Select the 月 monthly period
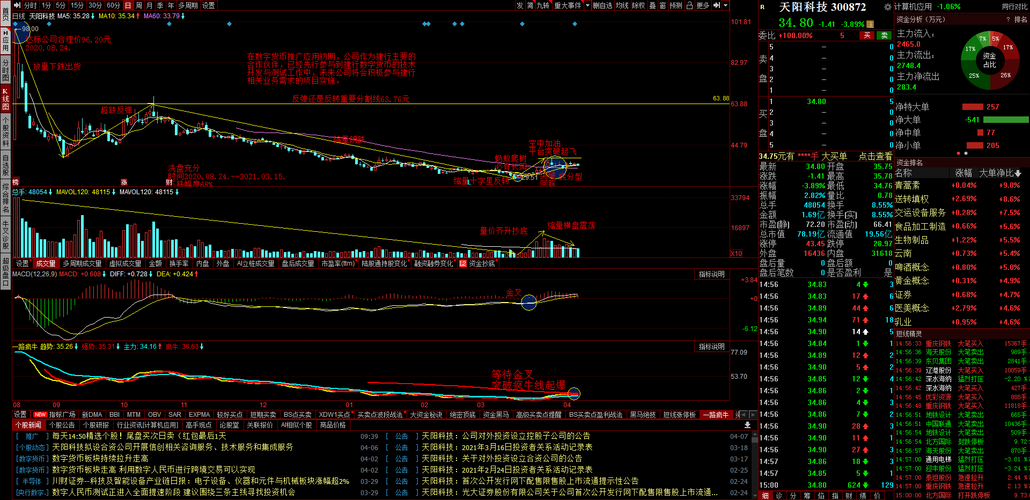The image size is (1030, 500). [149, 5]
